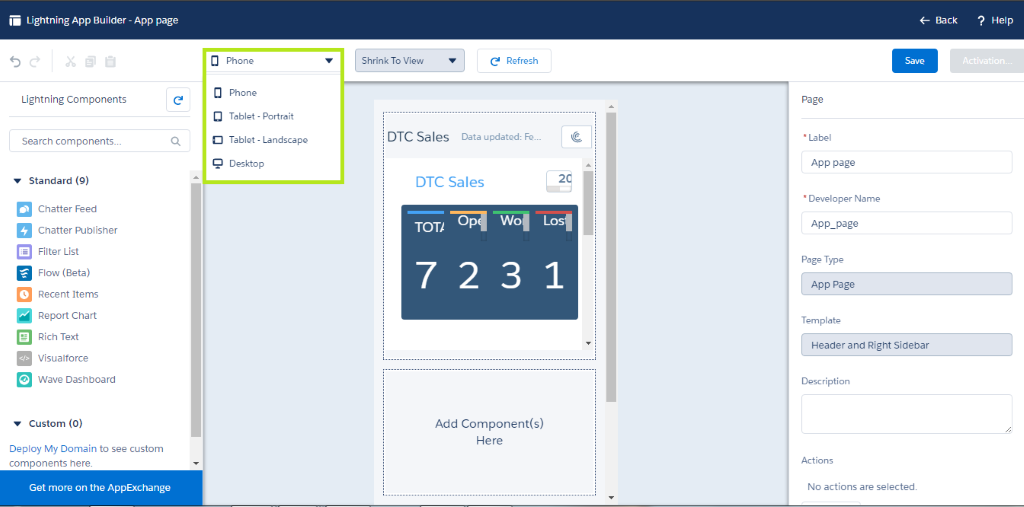Screen dimensions: 1024x507
Task: Click the Lightning App Builder logo icon
Action: pos(15,20)
